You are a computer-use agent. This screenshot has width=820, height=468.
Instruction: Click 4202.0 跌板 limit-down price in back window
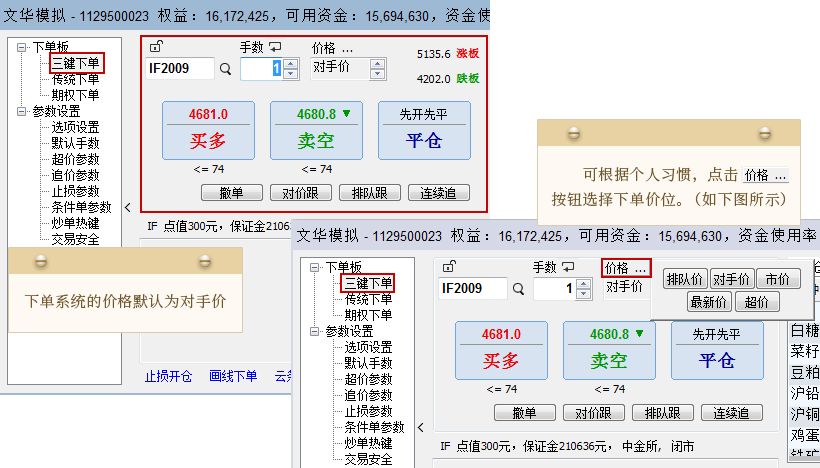click(x=448, y=79)
